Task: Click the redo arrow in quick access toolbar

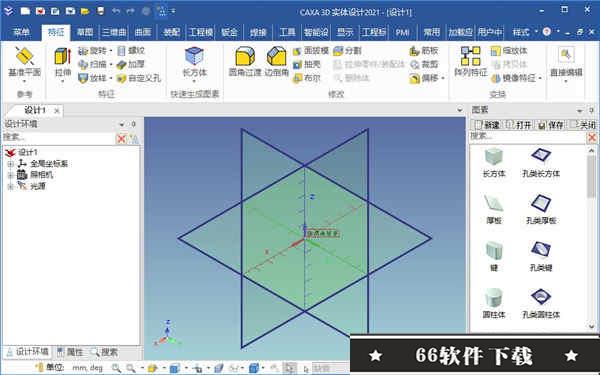Action: (x=130, y=11)
